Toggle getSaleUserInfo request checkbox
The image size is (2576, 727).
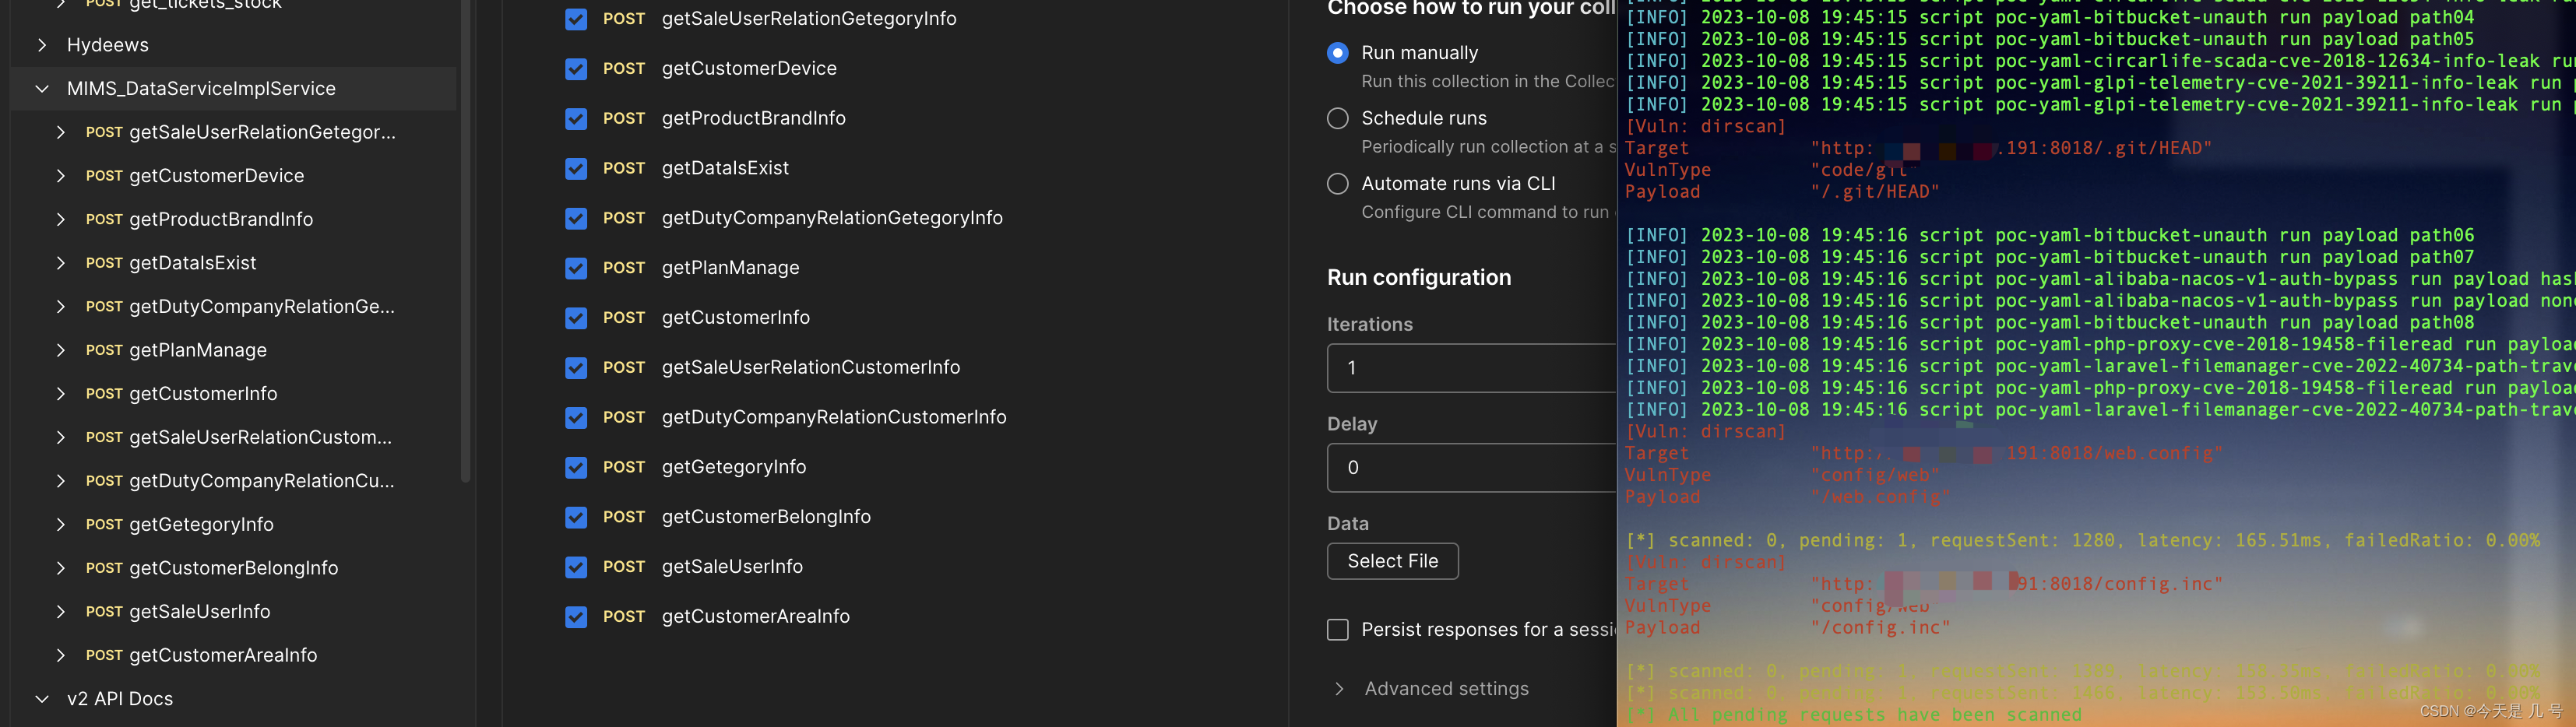click(576, 567)
